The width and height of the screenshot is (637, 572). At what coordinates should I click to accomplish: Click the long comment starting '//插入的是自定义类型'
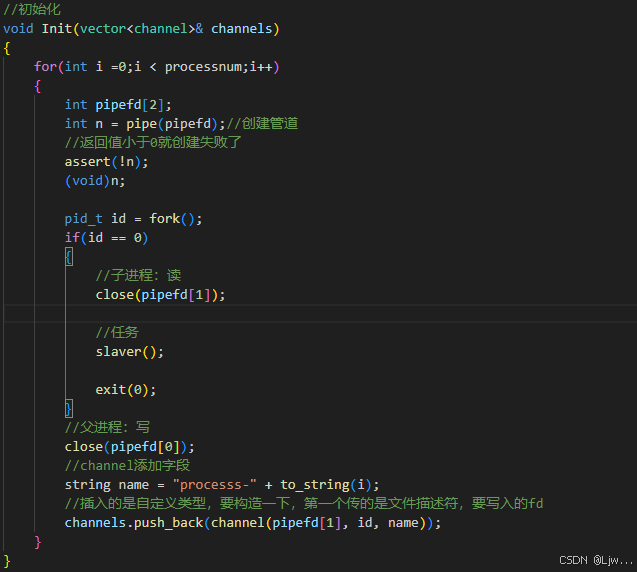click(x=304, y=504)
